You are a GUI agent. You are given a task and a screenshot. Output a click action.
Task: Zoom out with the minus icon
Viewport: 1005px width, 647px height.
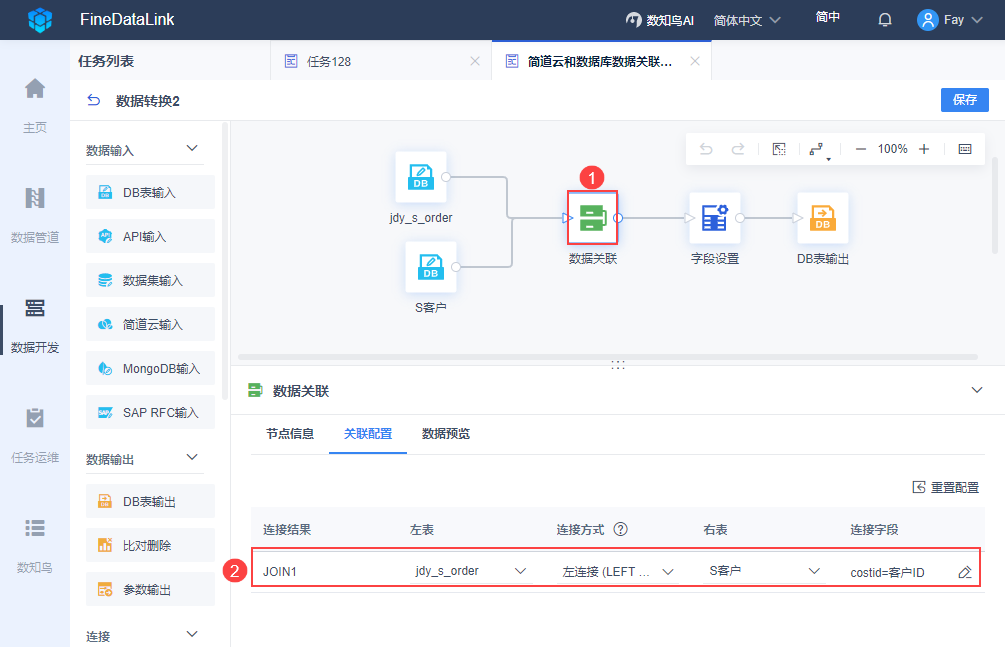(861, 149)
